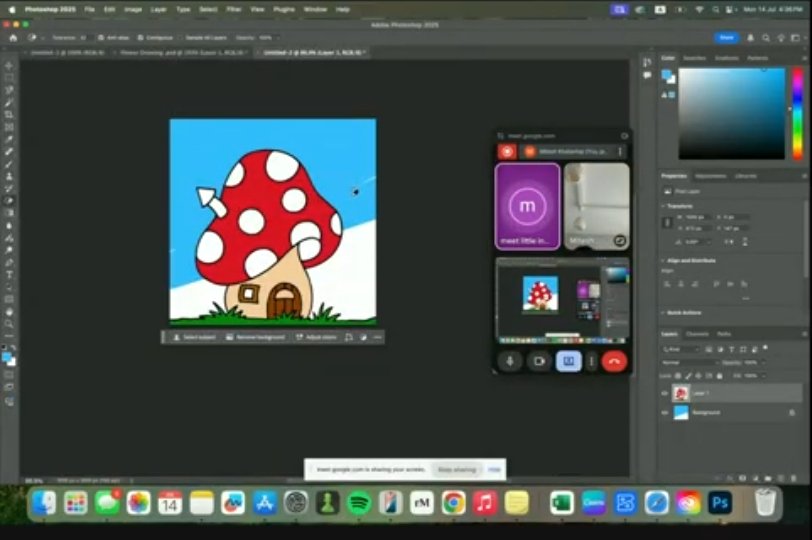This screenshot has height=540, width=812.
Task: Click the Remove background button
Action: click(x=257, y=337)
